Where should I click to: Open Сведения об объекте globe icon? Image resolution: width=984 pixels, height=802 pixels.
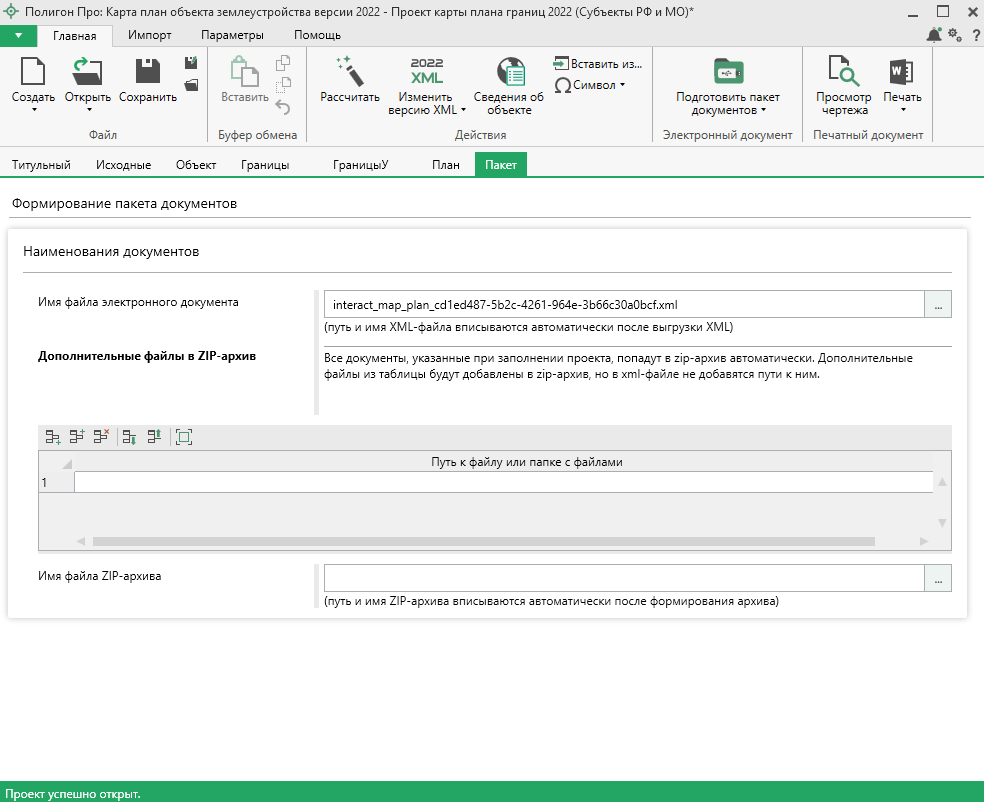(511, 72)
